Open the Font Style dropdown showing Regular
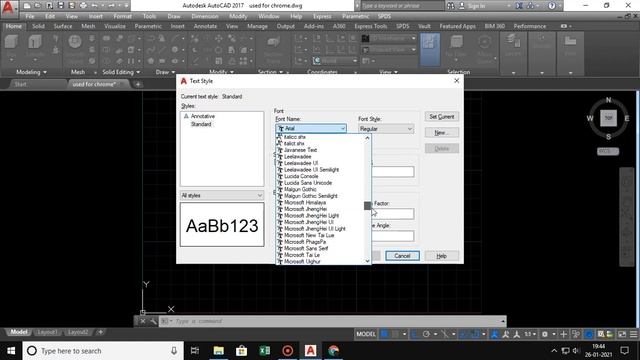 386,129
